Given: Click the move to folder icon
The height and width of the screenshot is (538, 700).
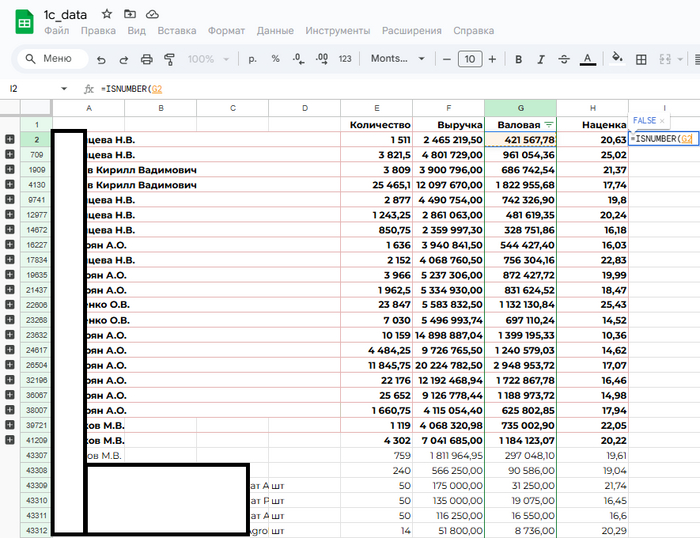Looking at the screenshot, I should pyautogui.click(x=130, y=14).
